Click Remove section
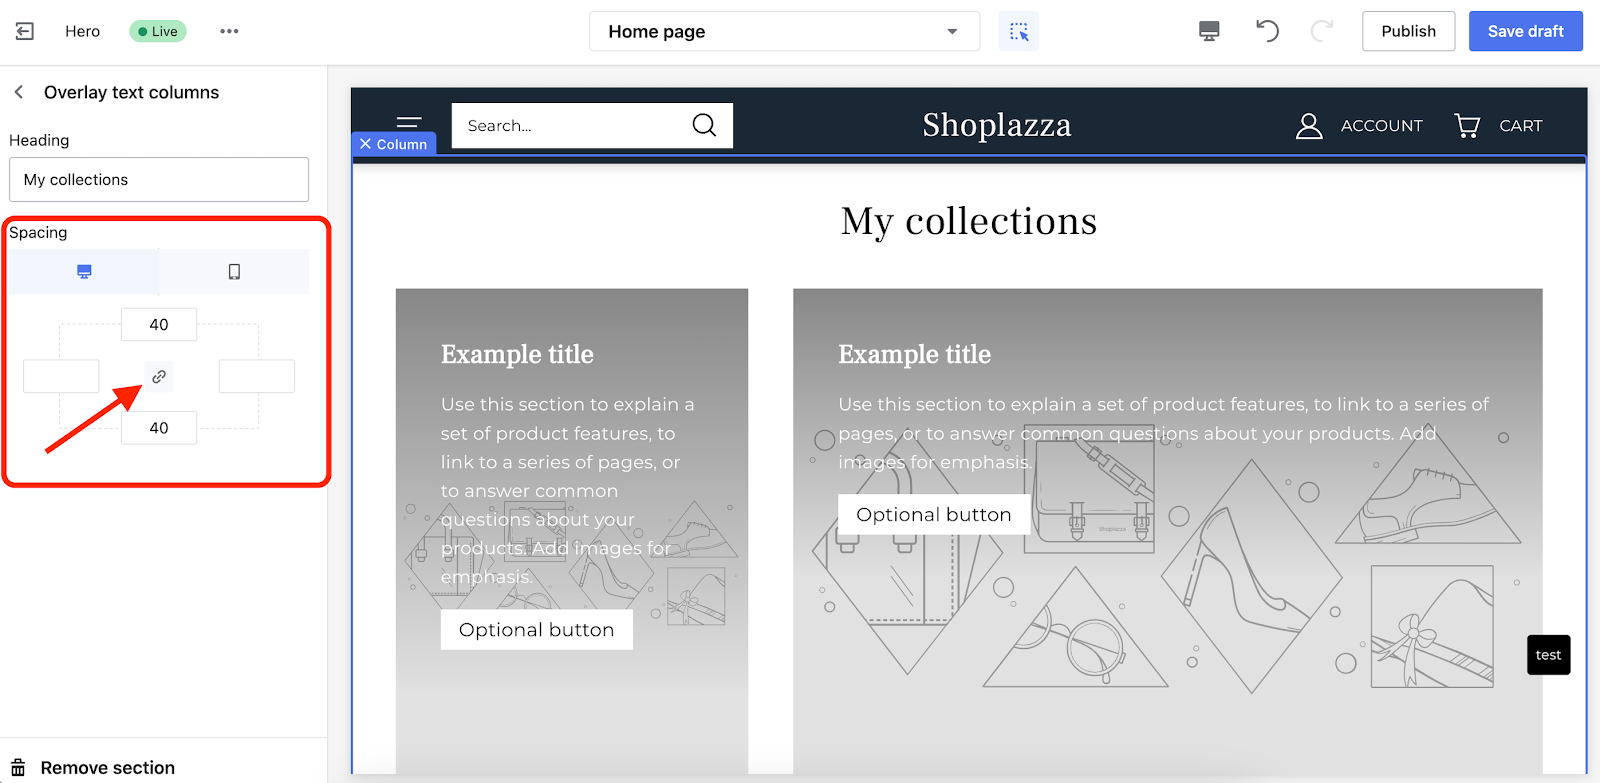This screenshot has width=1600, height=783. 107,767
